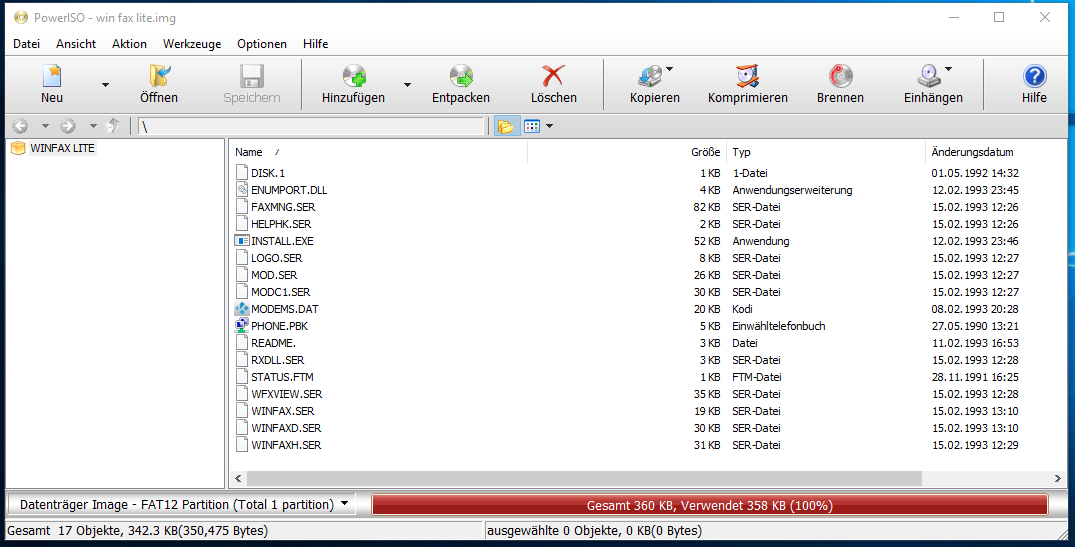Open the view mode dropdown arrow

549,126
